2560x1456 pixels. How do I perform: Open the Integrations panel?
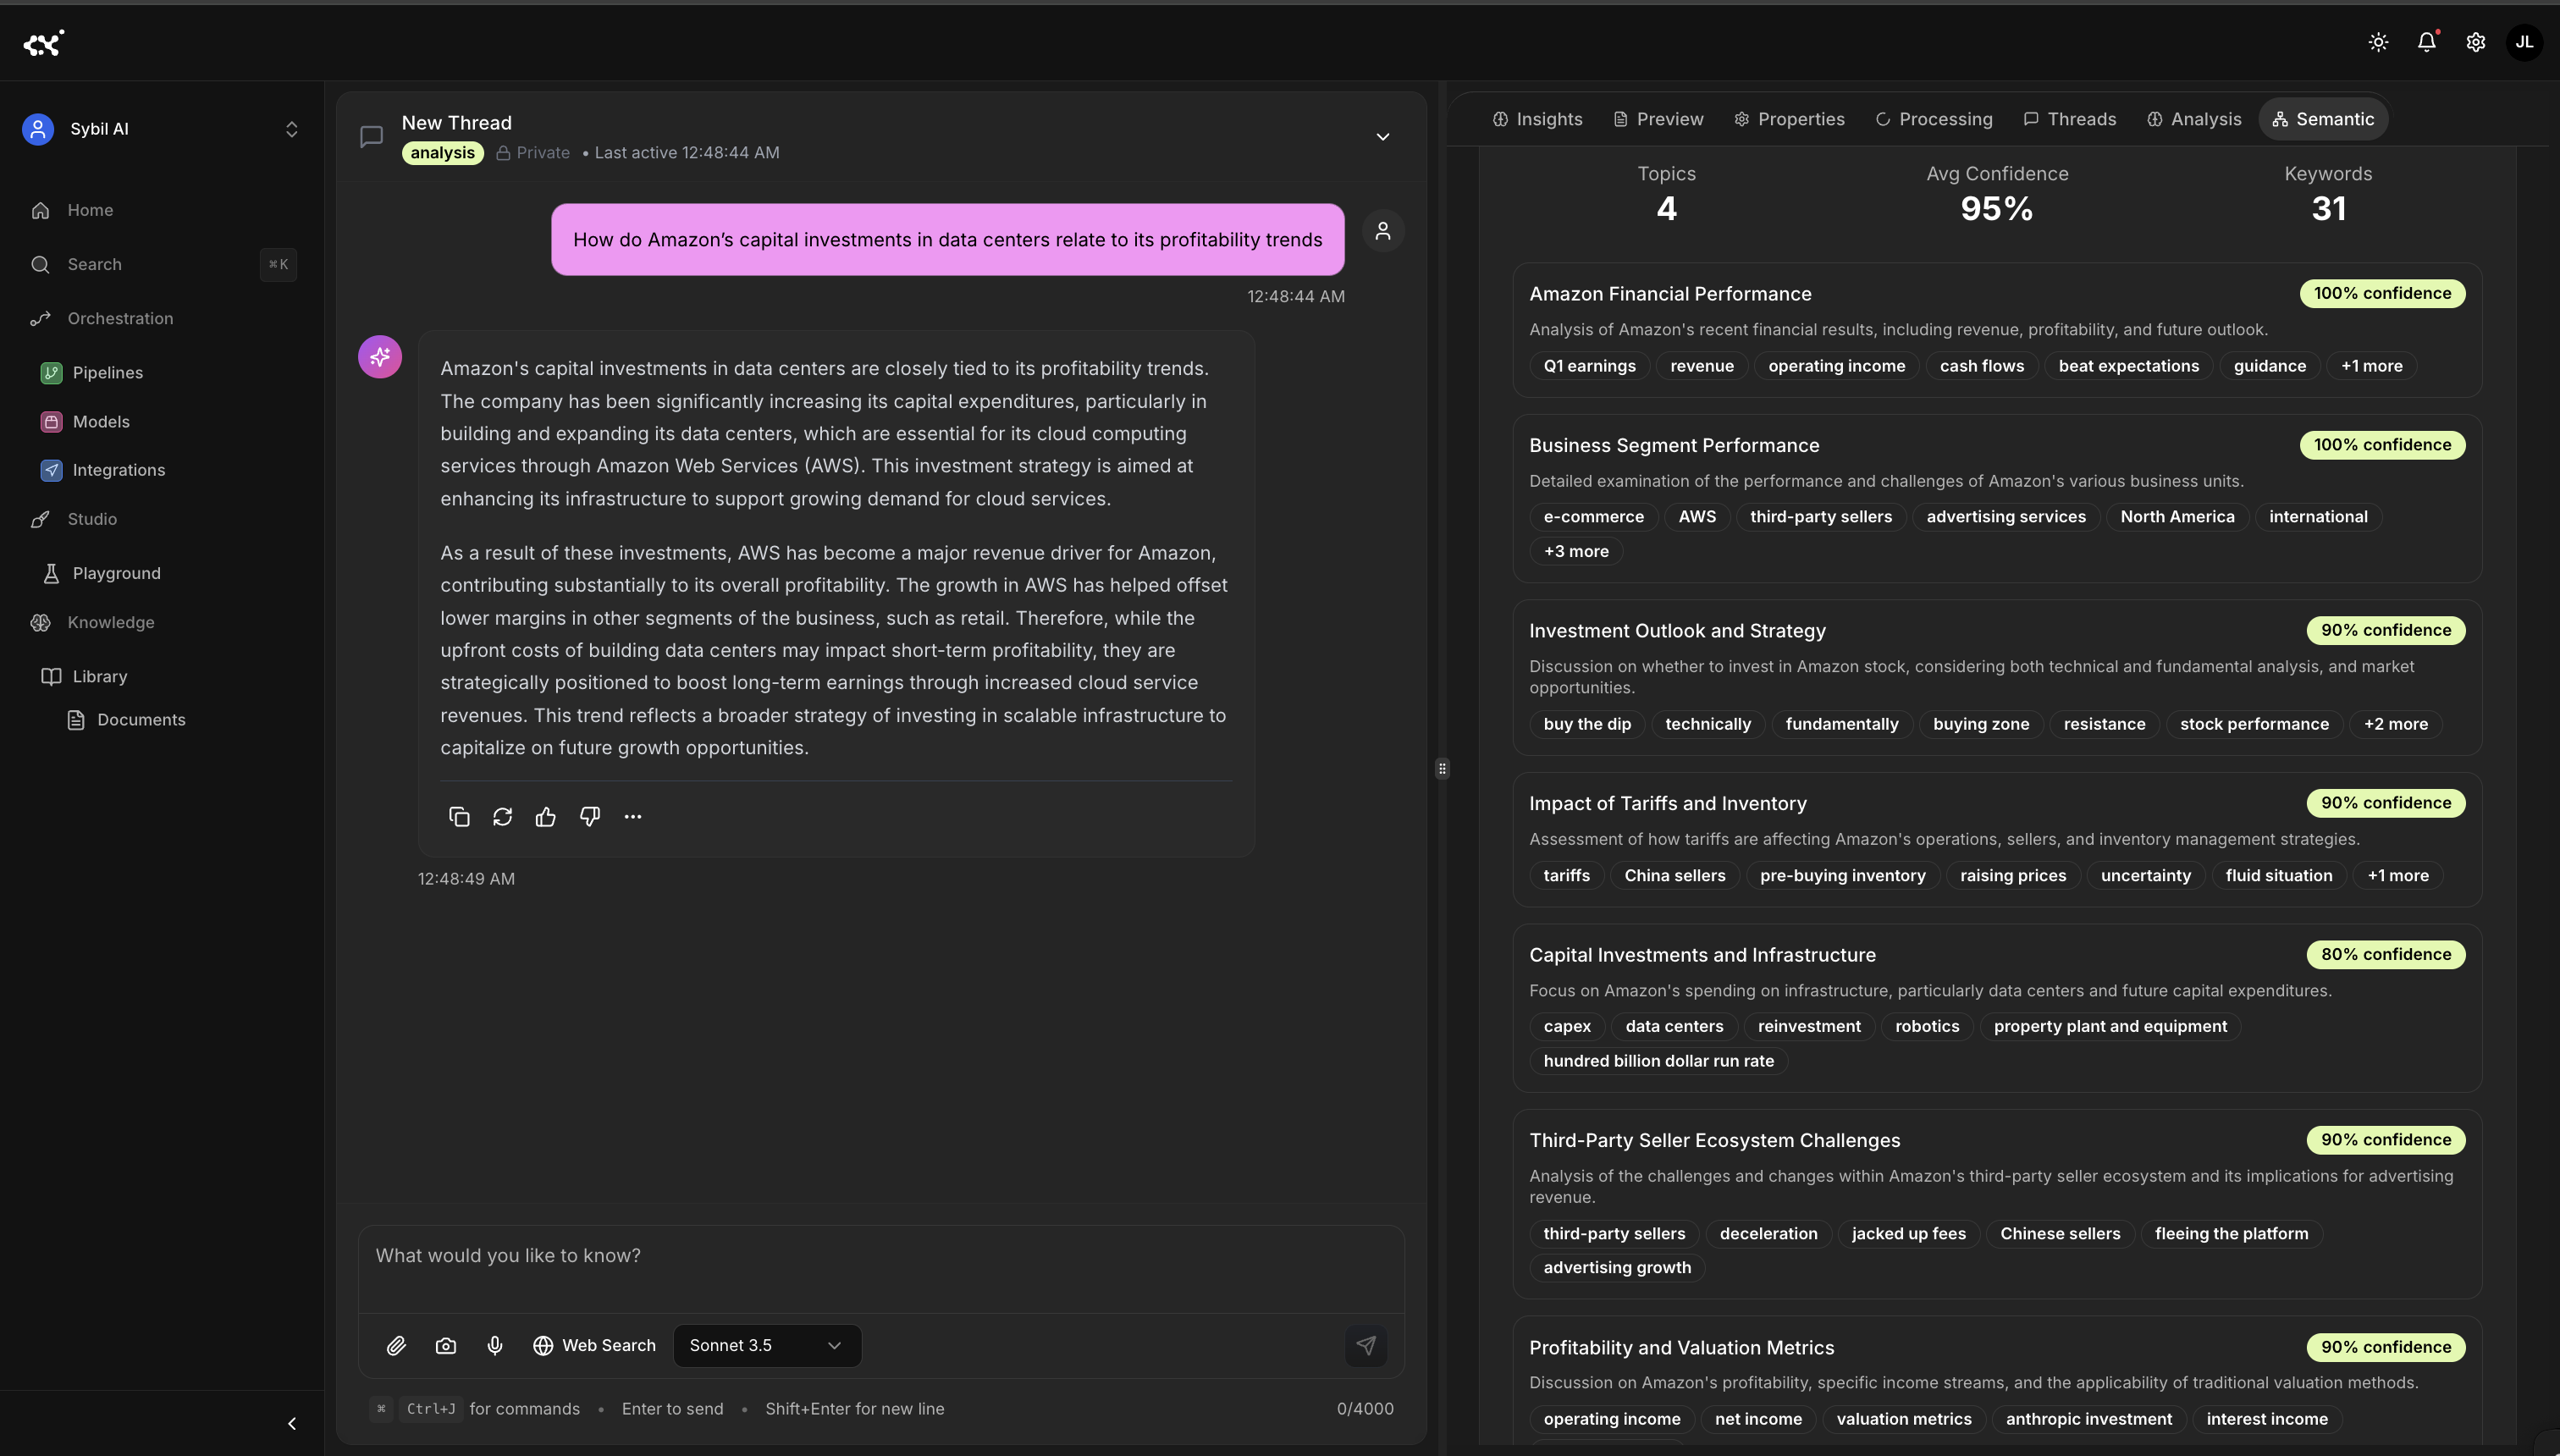click(x=117, y=470)
